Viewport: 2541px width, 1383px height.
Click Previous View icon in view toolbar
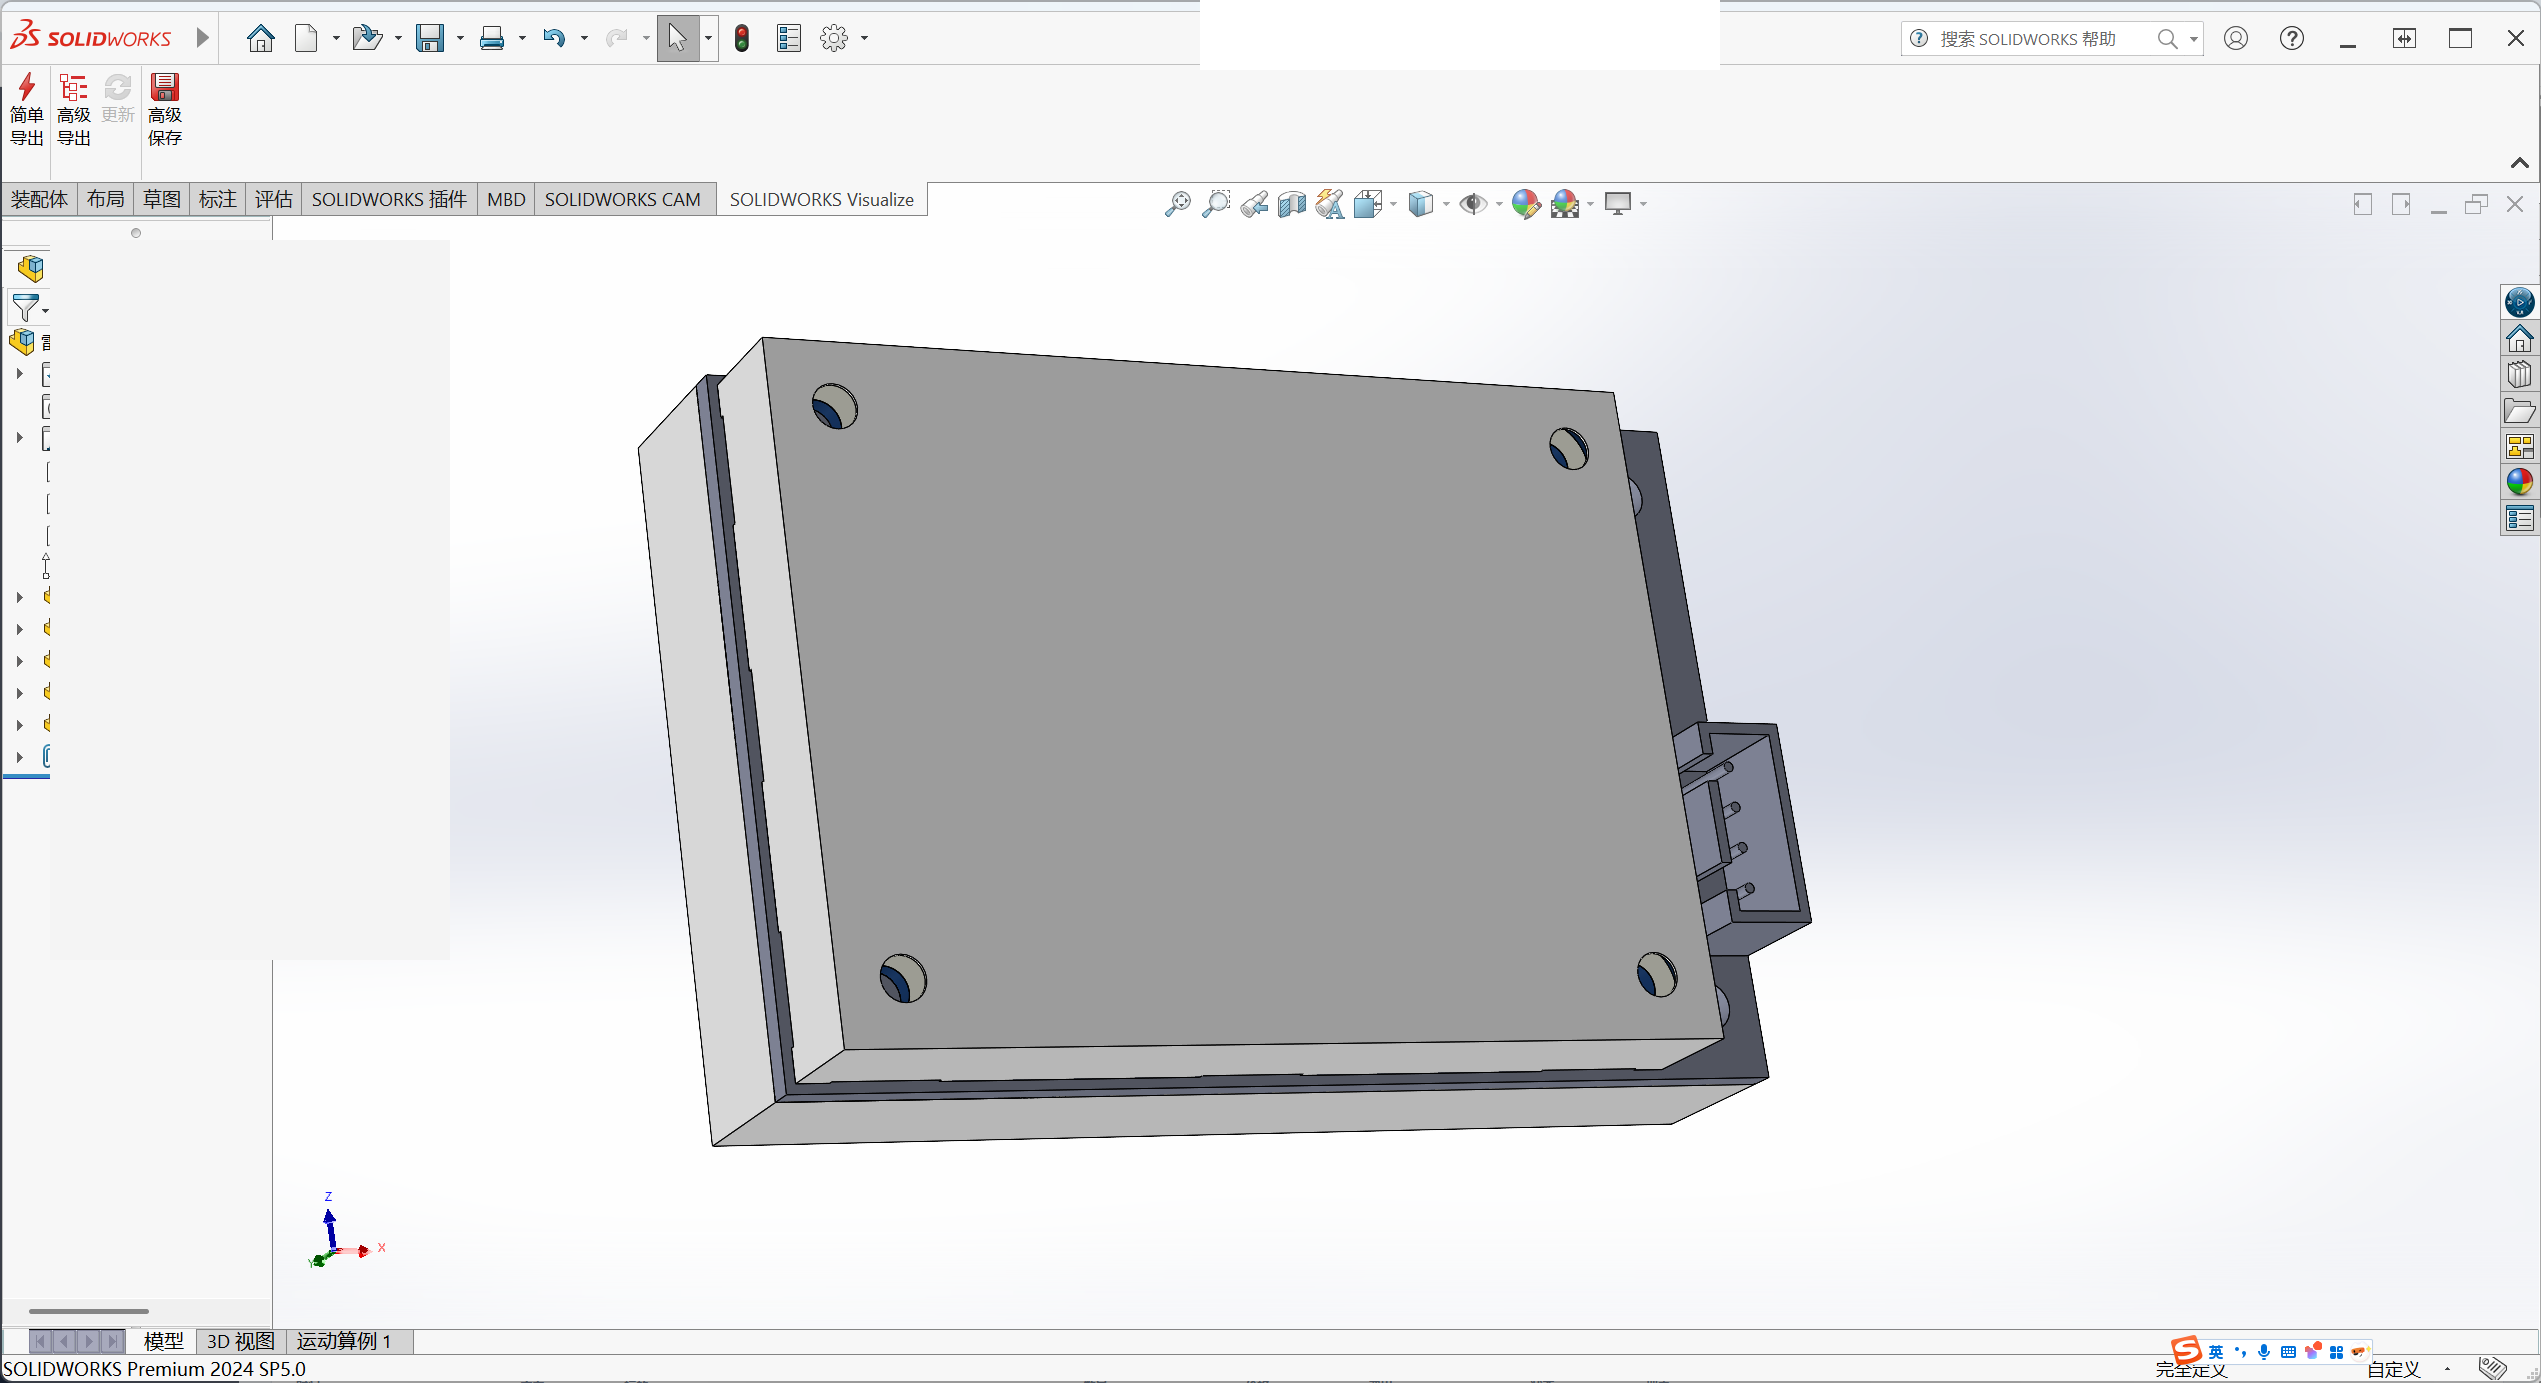(x=1254, y=204)
